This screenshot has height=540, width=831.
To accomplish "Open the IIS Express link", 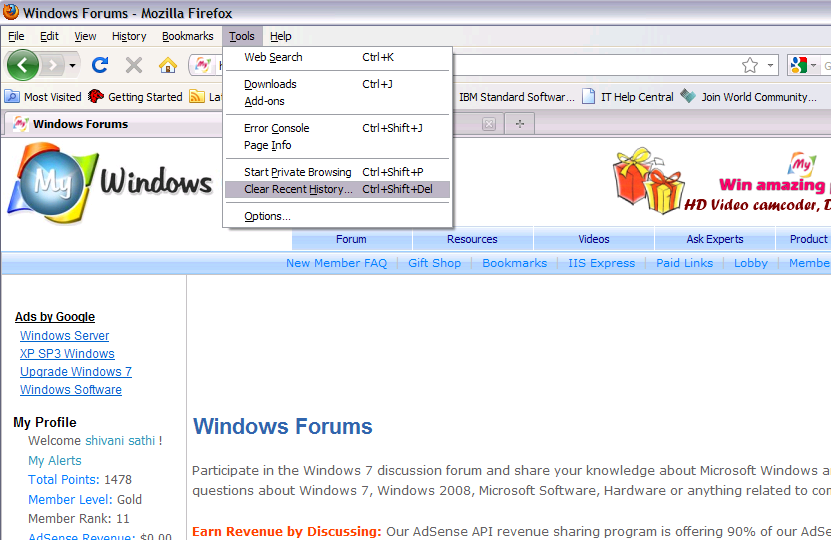I will [x=602, y=263].
